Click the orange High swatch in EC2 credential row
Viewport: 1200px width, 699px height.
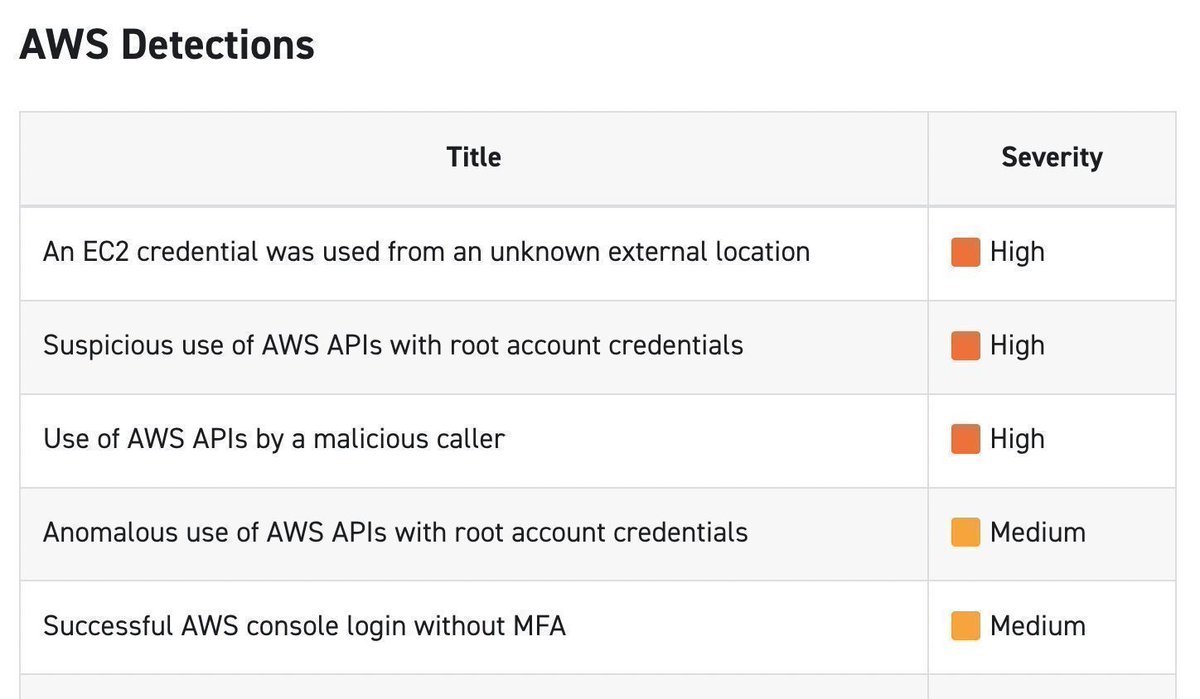965,253
